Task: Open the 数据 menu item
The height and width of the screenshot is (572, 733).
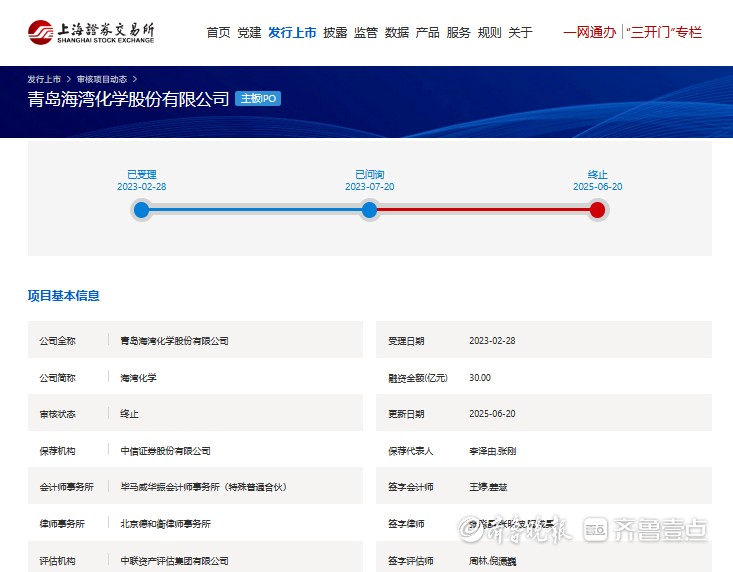Action: click(397, 32)
